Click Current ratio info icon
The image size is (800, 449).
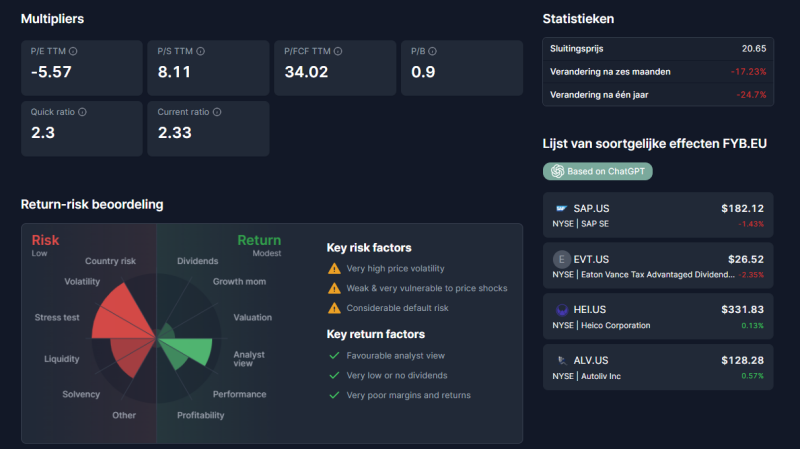point(217,112)
